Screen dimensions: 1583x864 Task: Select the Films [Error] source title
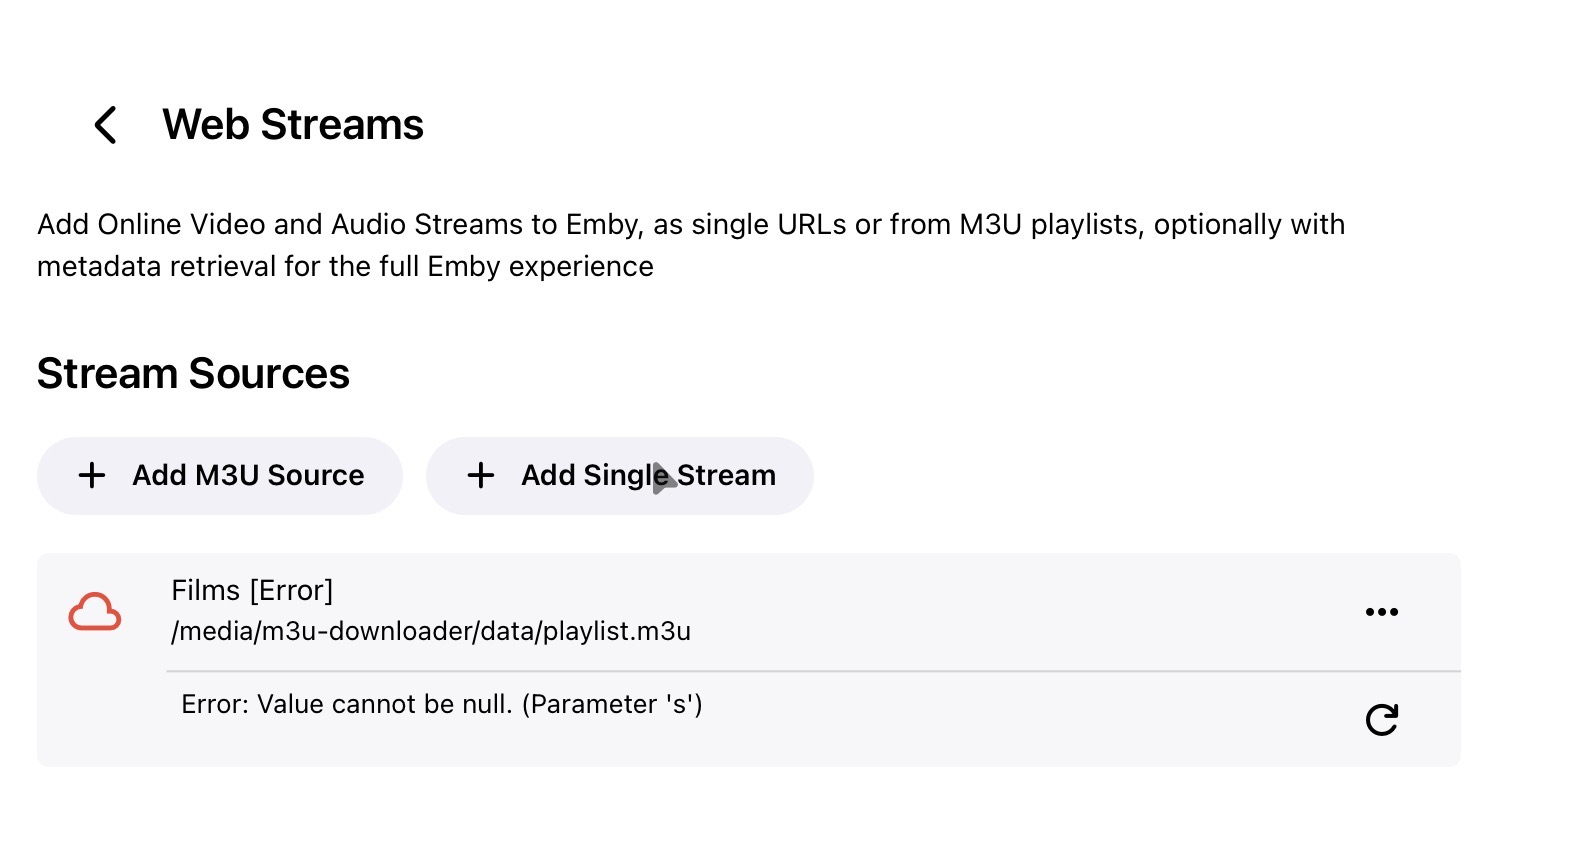pyautogui.click(x=252, y=591)
